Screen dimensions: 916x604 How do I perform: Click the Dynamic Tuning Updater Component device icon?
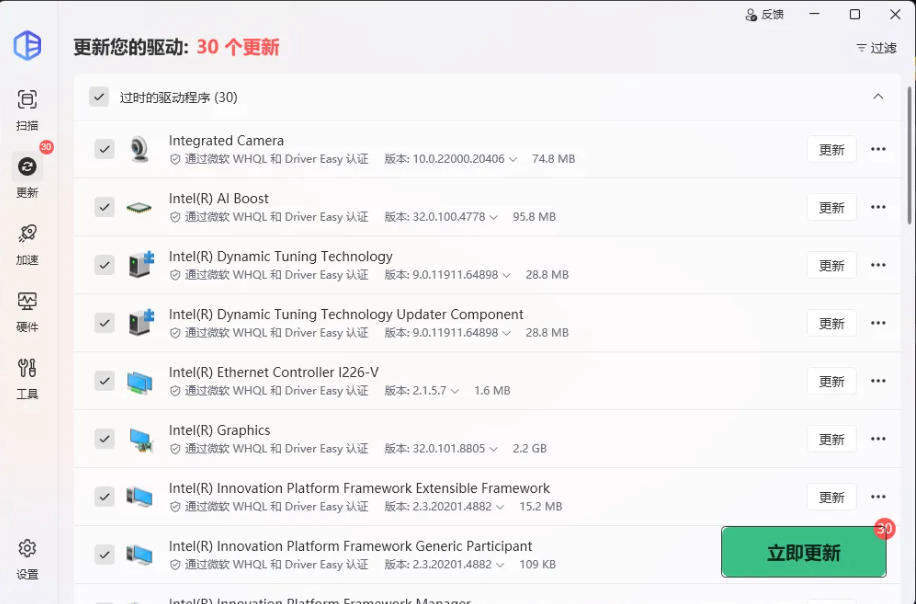(141, 322)
